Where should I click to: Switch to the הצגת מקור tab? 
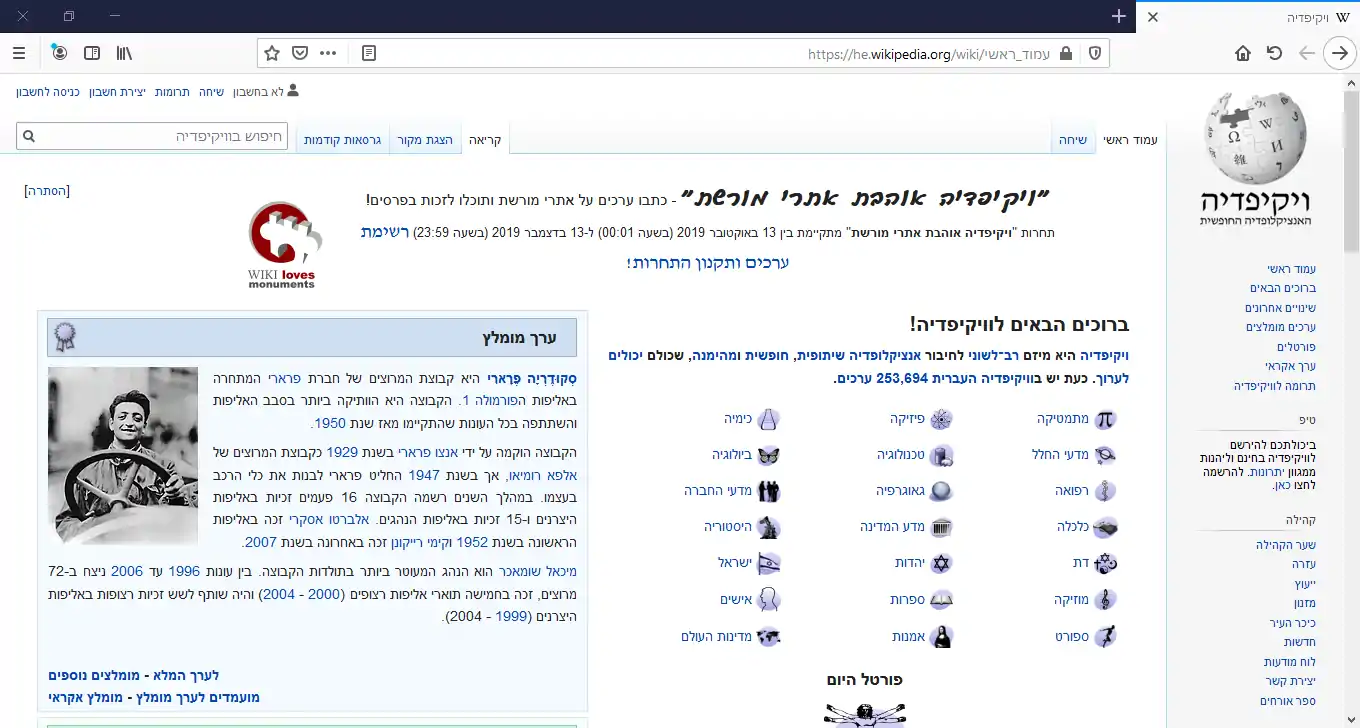pos(425,140)
